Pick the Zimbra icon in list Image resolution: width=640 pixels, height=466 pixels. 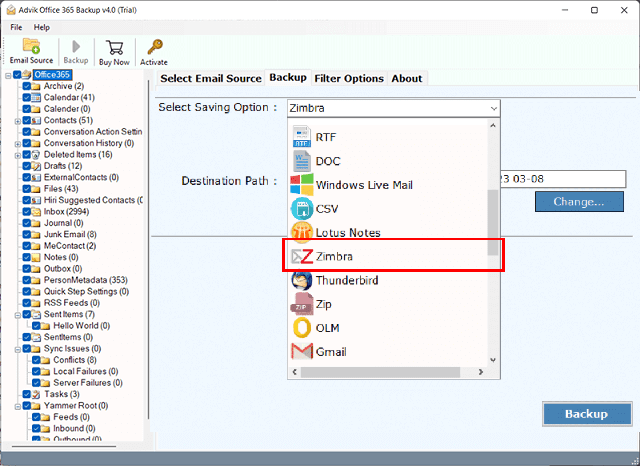click(302, 256)
